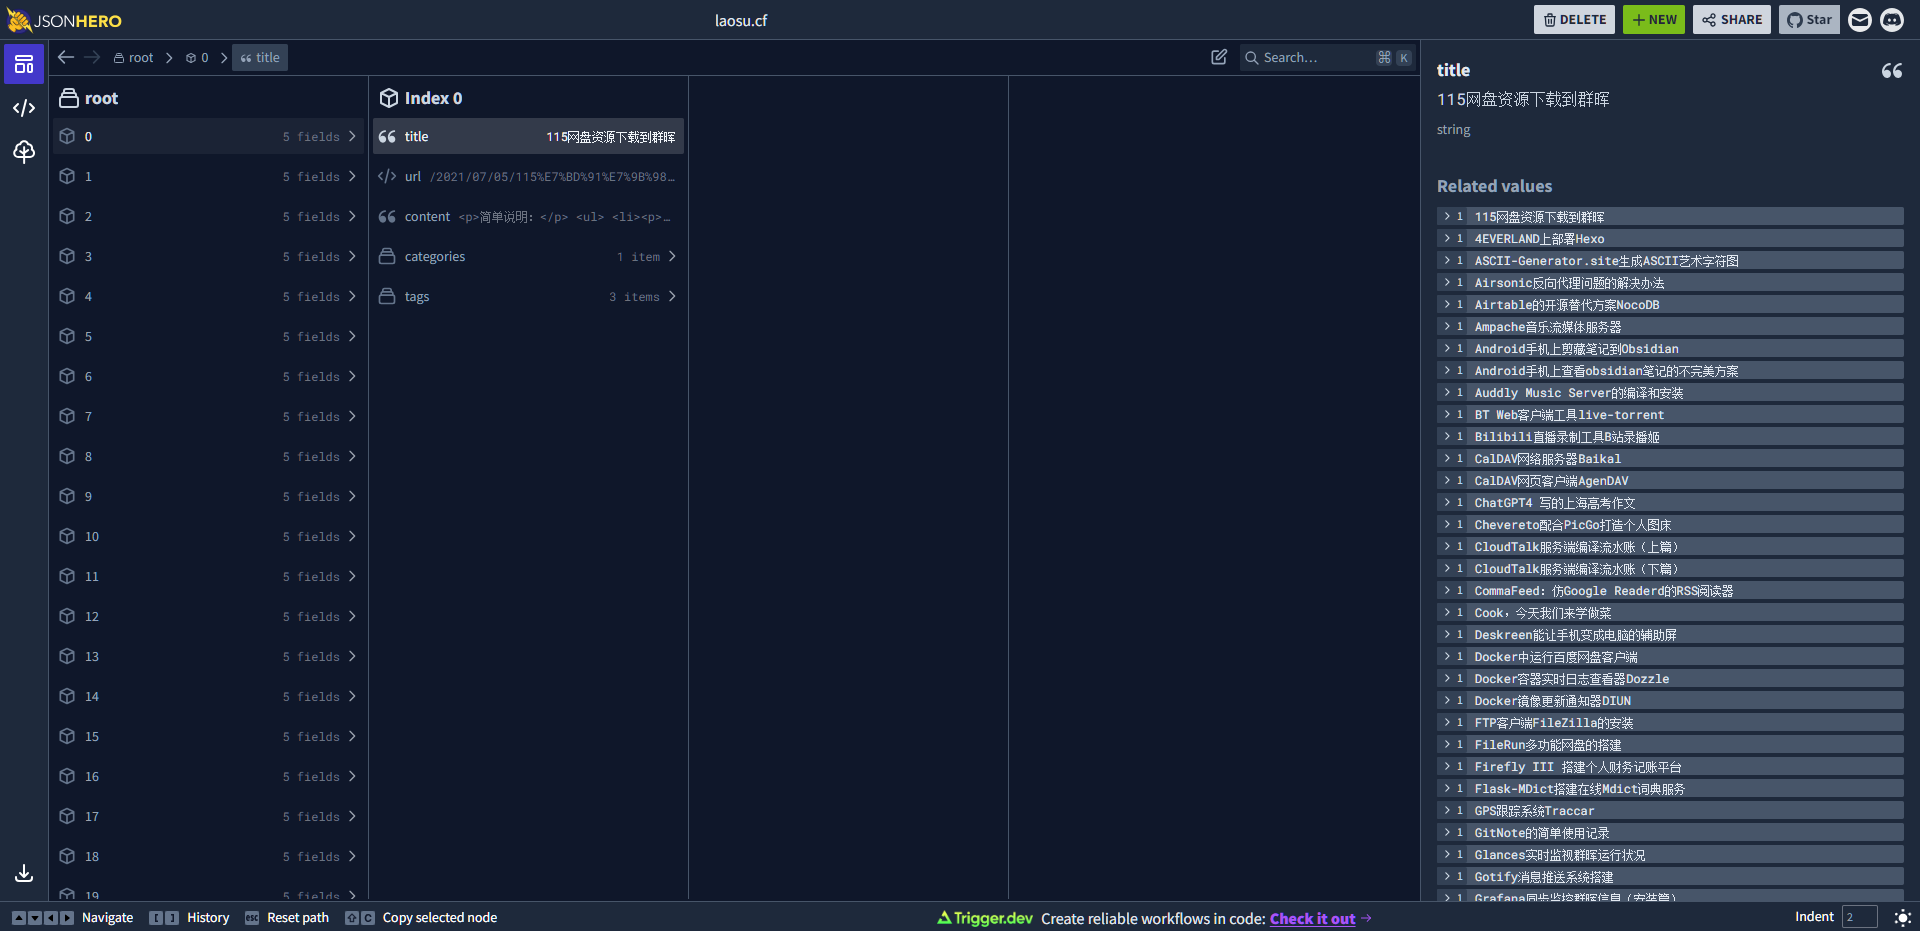Open root item 0
This screenshot has height=931, width=1920.
coord(208,136)
